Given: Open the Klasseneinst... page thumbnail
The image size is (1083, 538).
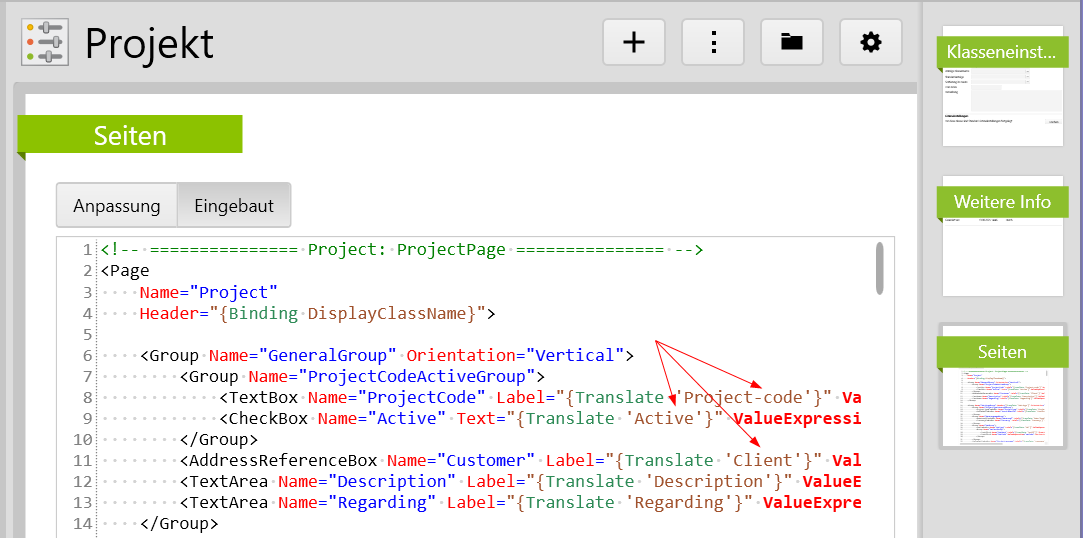Looking at the screenshot, I should coord(1002,86).
